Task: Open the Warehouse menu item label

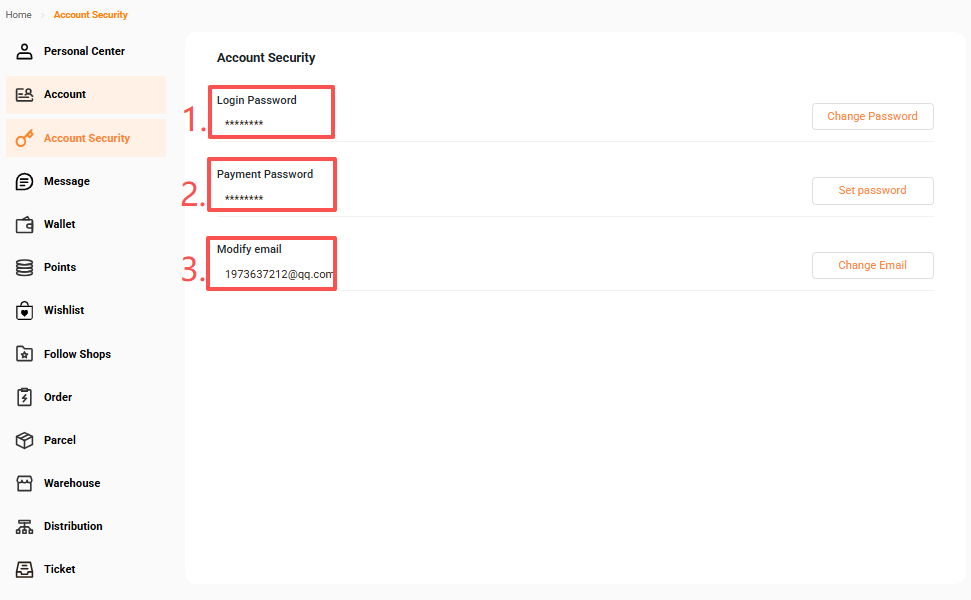Action: click(72, 483)
